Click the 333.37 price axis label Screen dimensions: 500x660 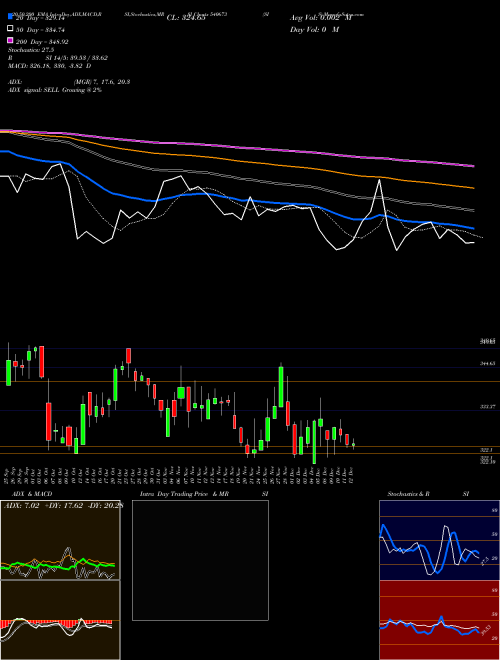coord(487,407)
